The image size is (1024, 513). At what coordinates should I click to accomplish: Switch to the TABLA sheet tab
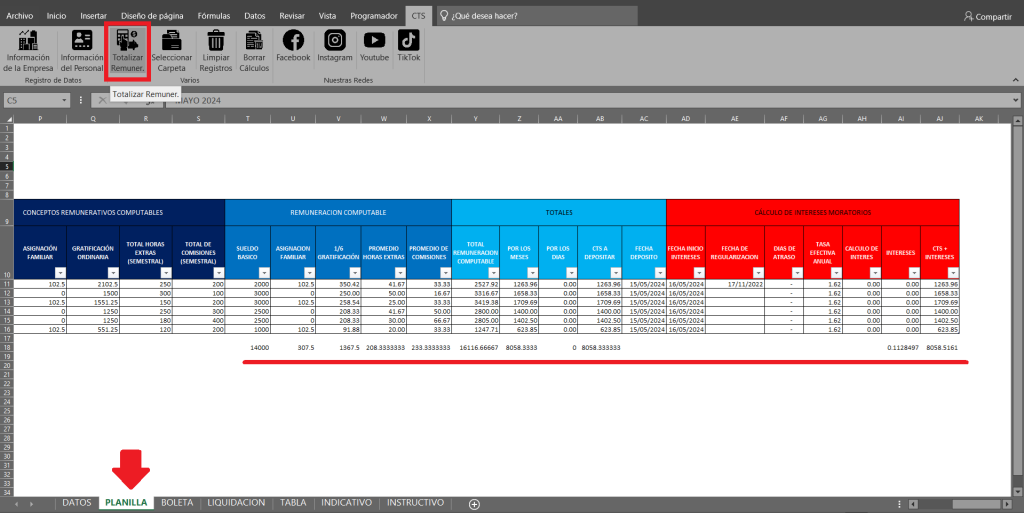point(293,503)
